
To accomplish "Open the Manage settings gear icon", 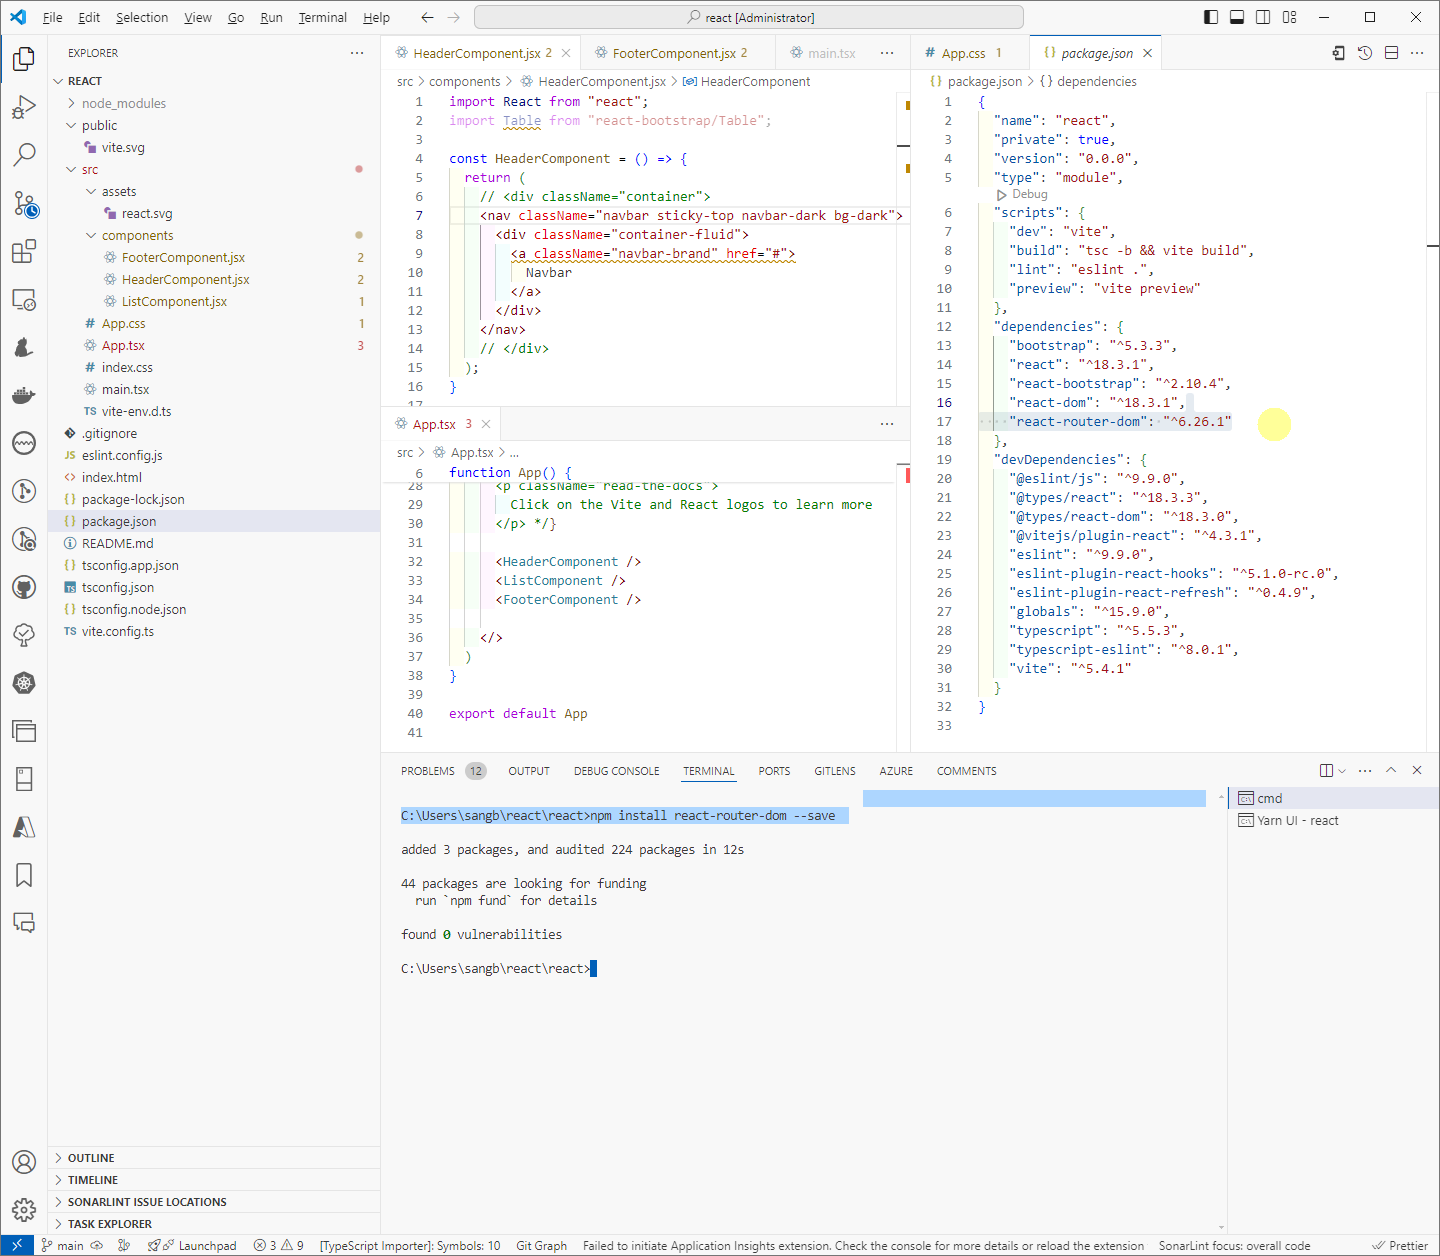I will click(x=24, y=1210).
